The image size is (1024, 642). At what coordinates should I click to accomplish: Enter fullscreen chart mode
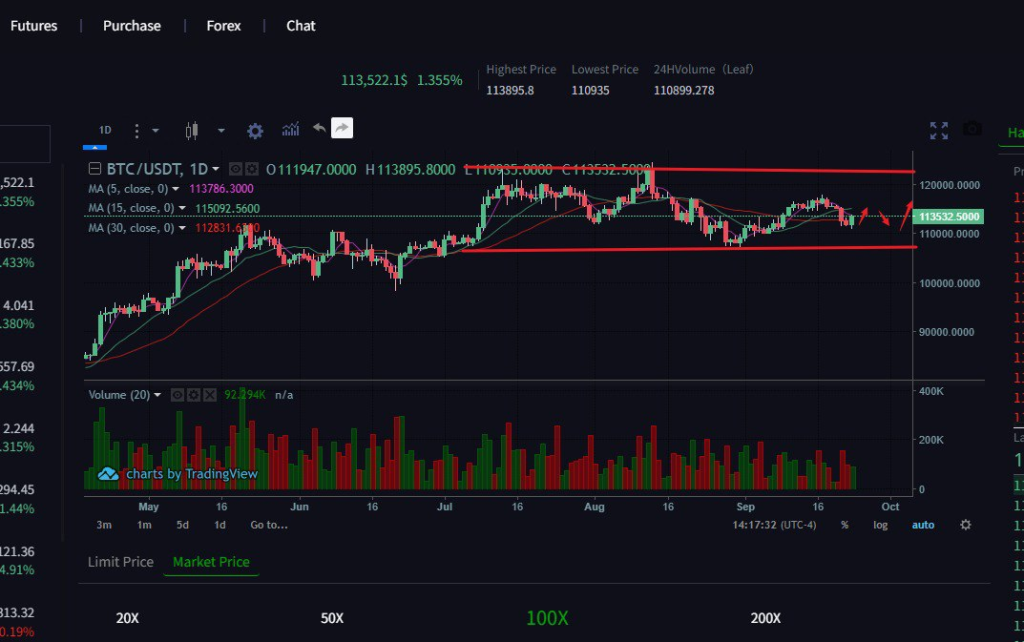[938, 130]
